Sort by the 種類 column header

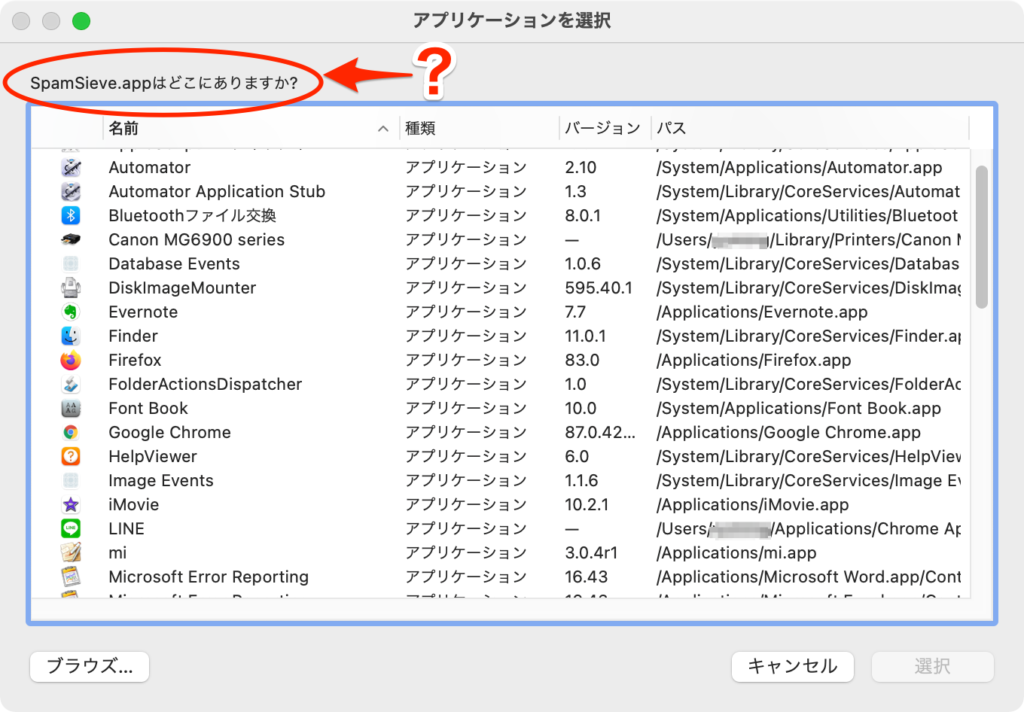pyautogui.click(x=420, y=128)
